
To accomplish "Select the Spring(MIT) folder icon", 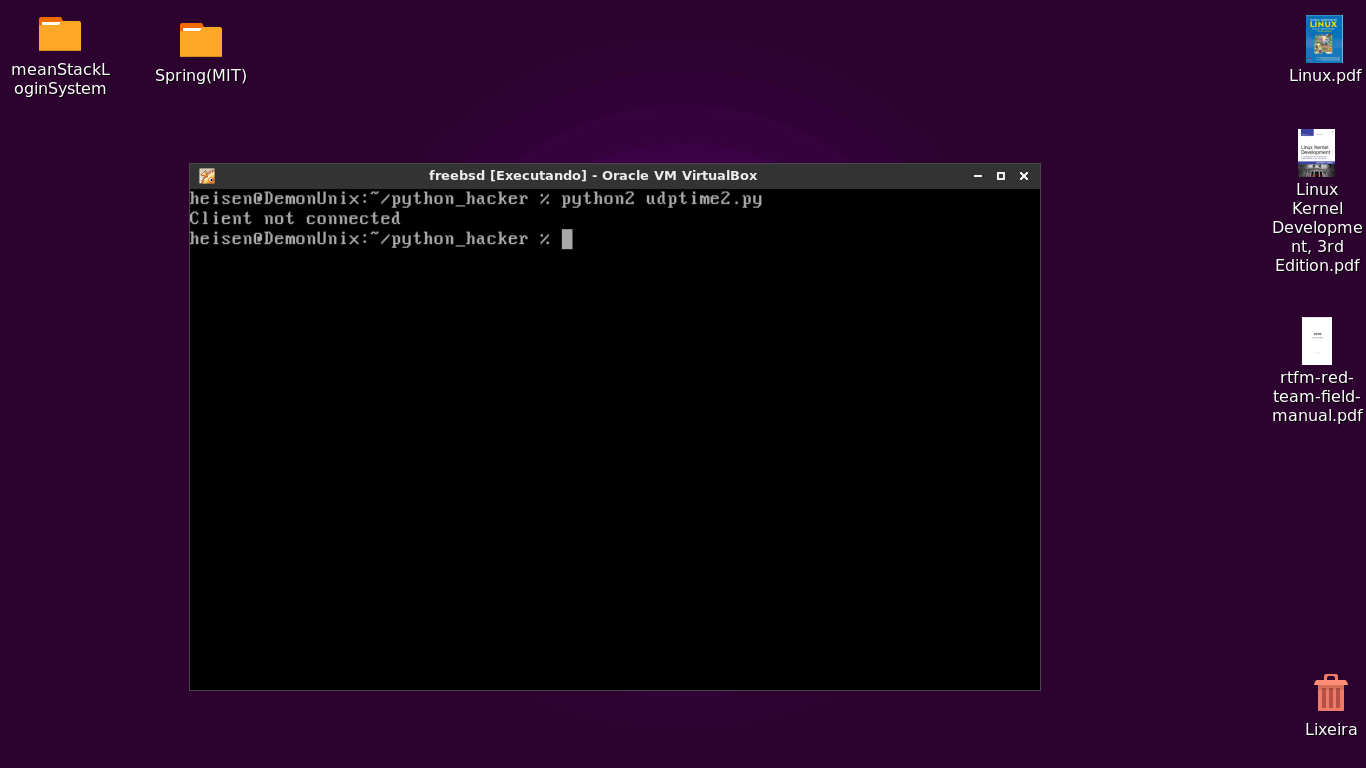I will point(201,40).
